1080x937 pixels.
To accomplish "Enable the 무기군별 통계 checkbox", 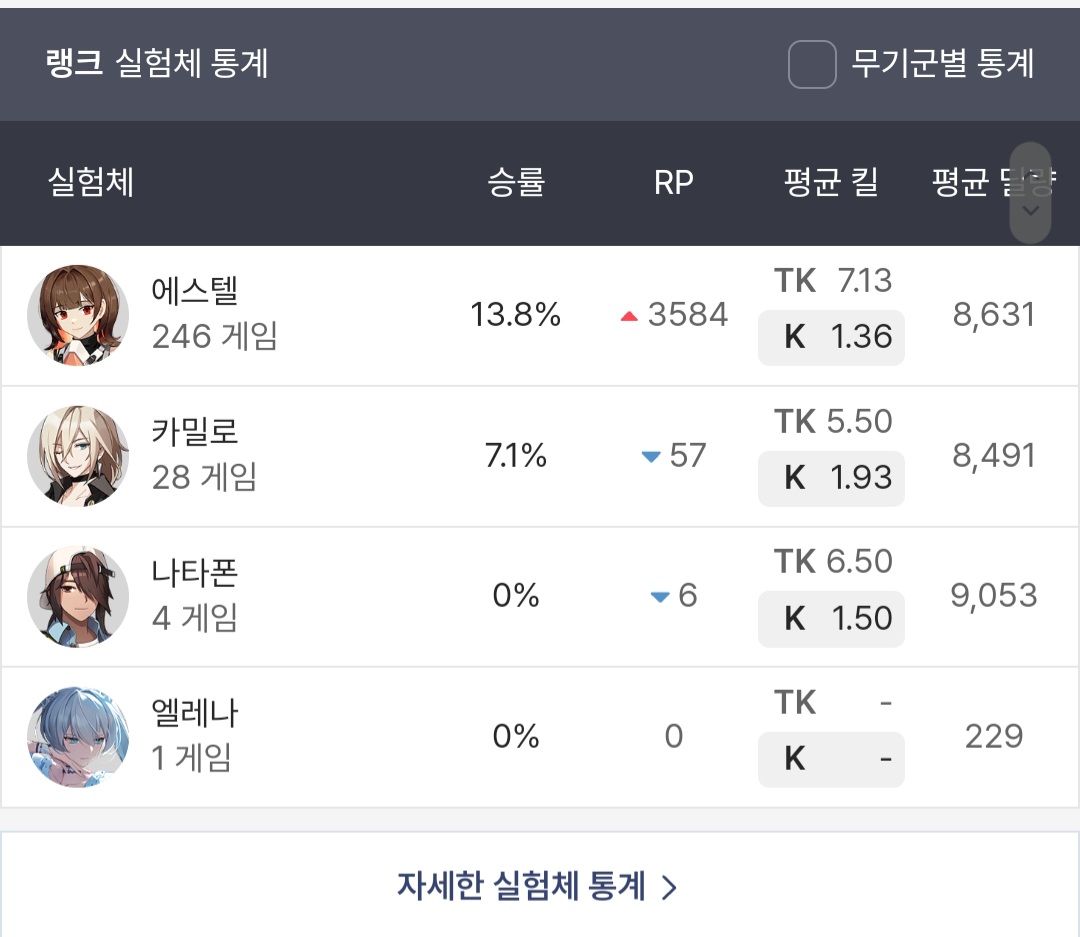I will [x=812, y=65].
